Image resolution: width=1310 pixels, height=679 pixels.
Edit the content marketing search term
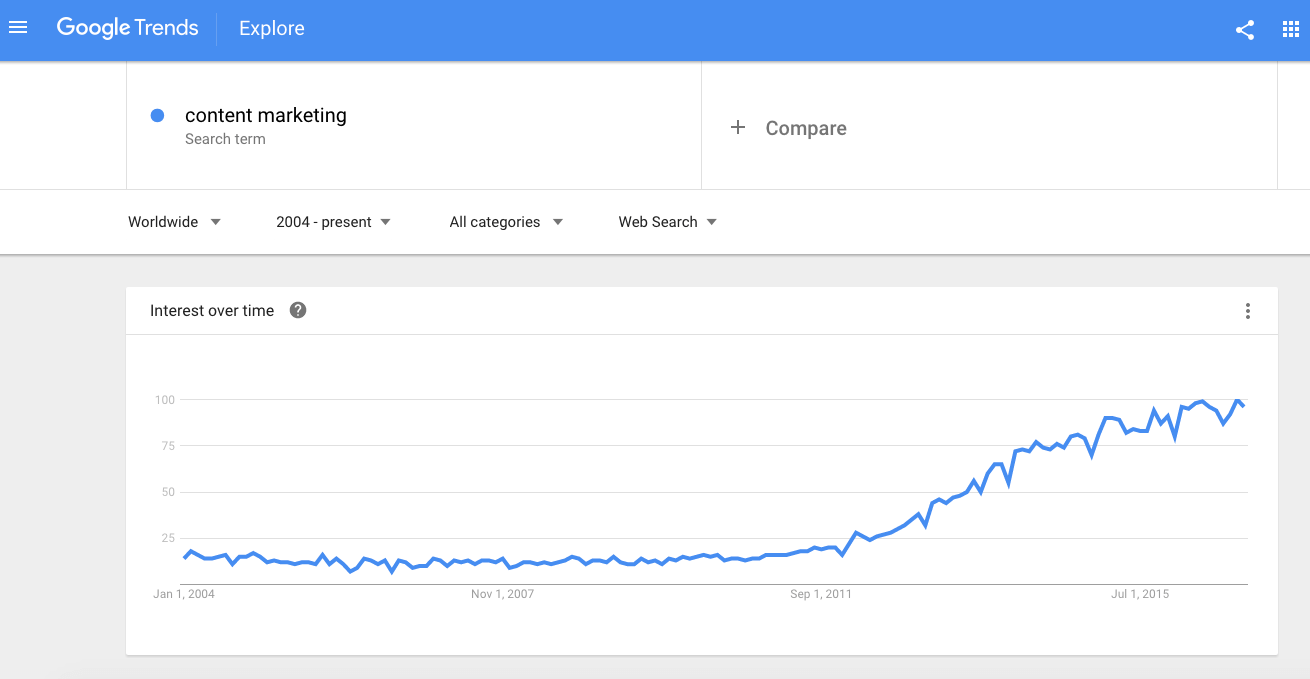coord(266,116)
